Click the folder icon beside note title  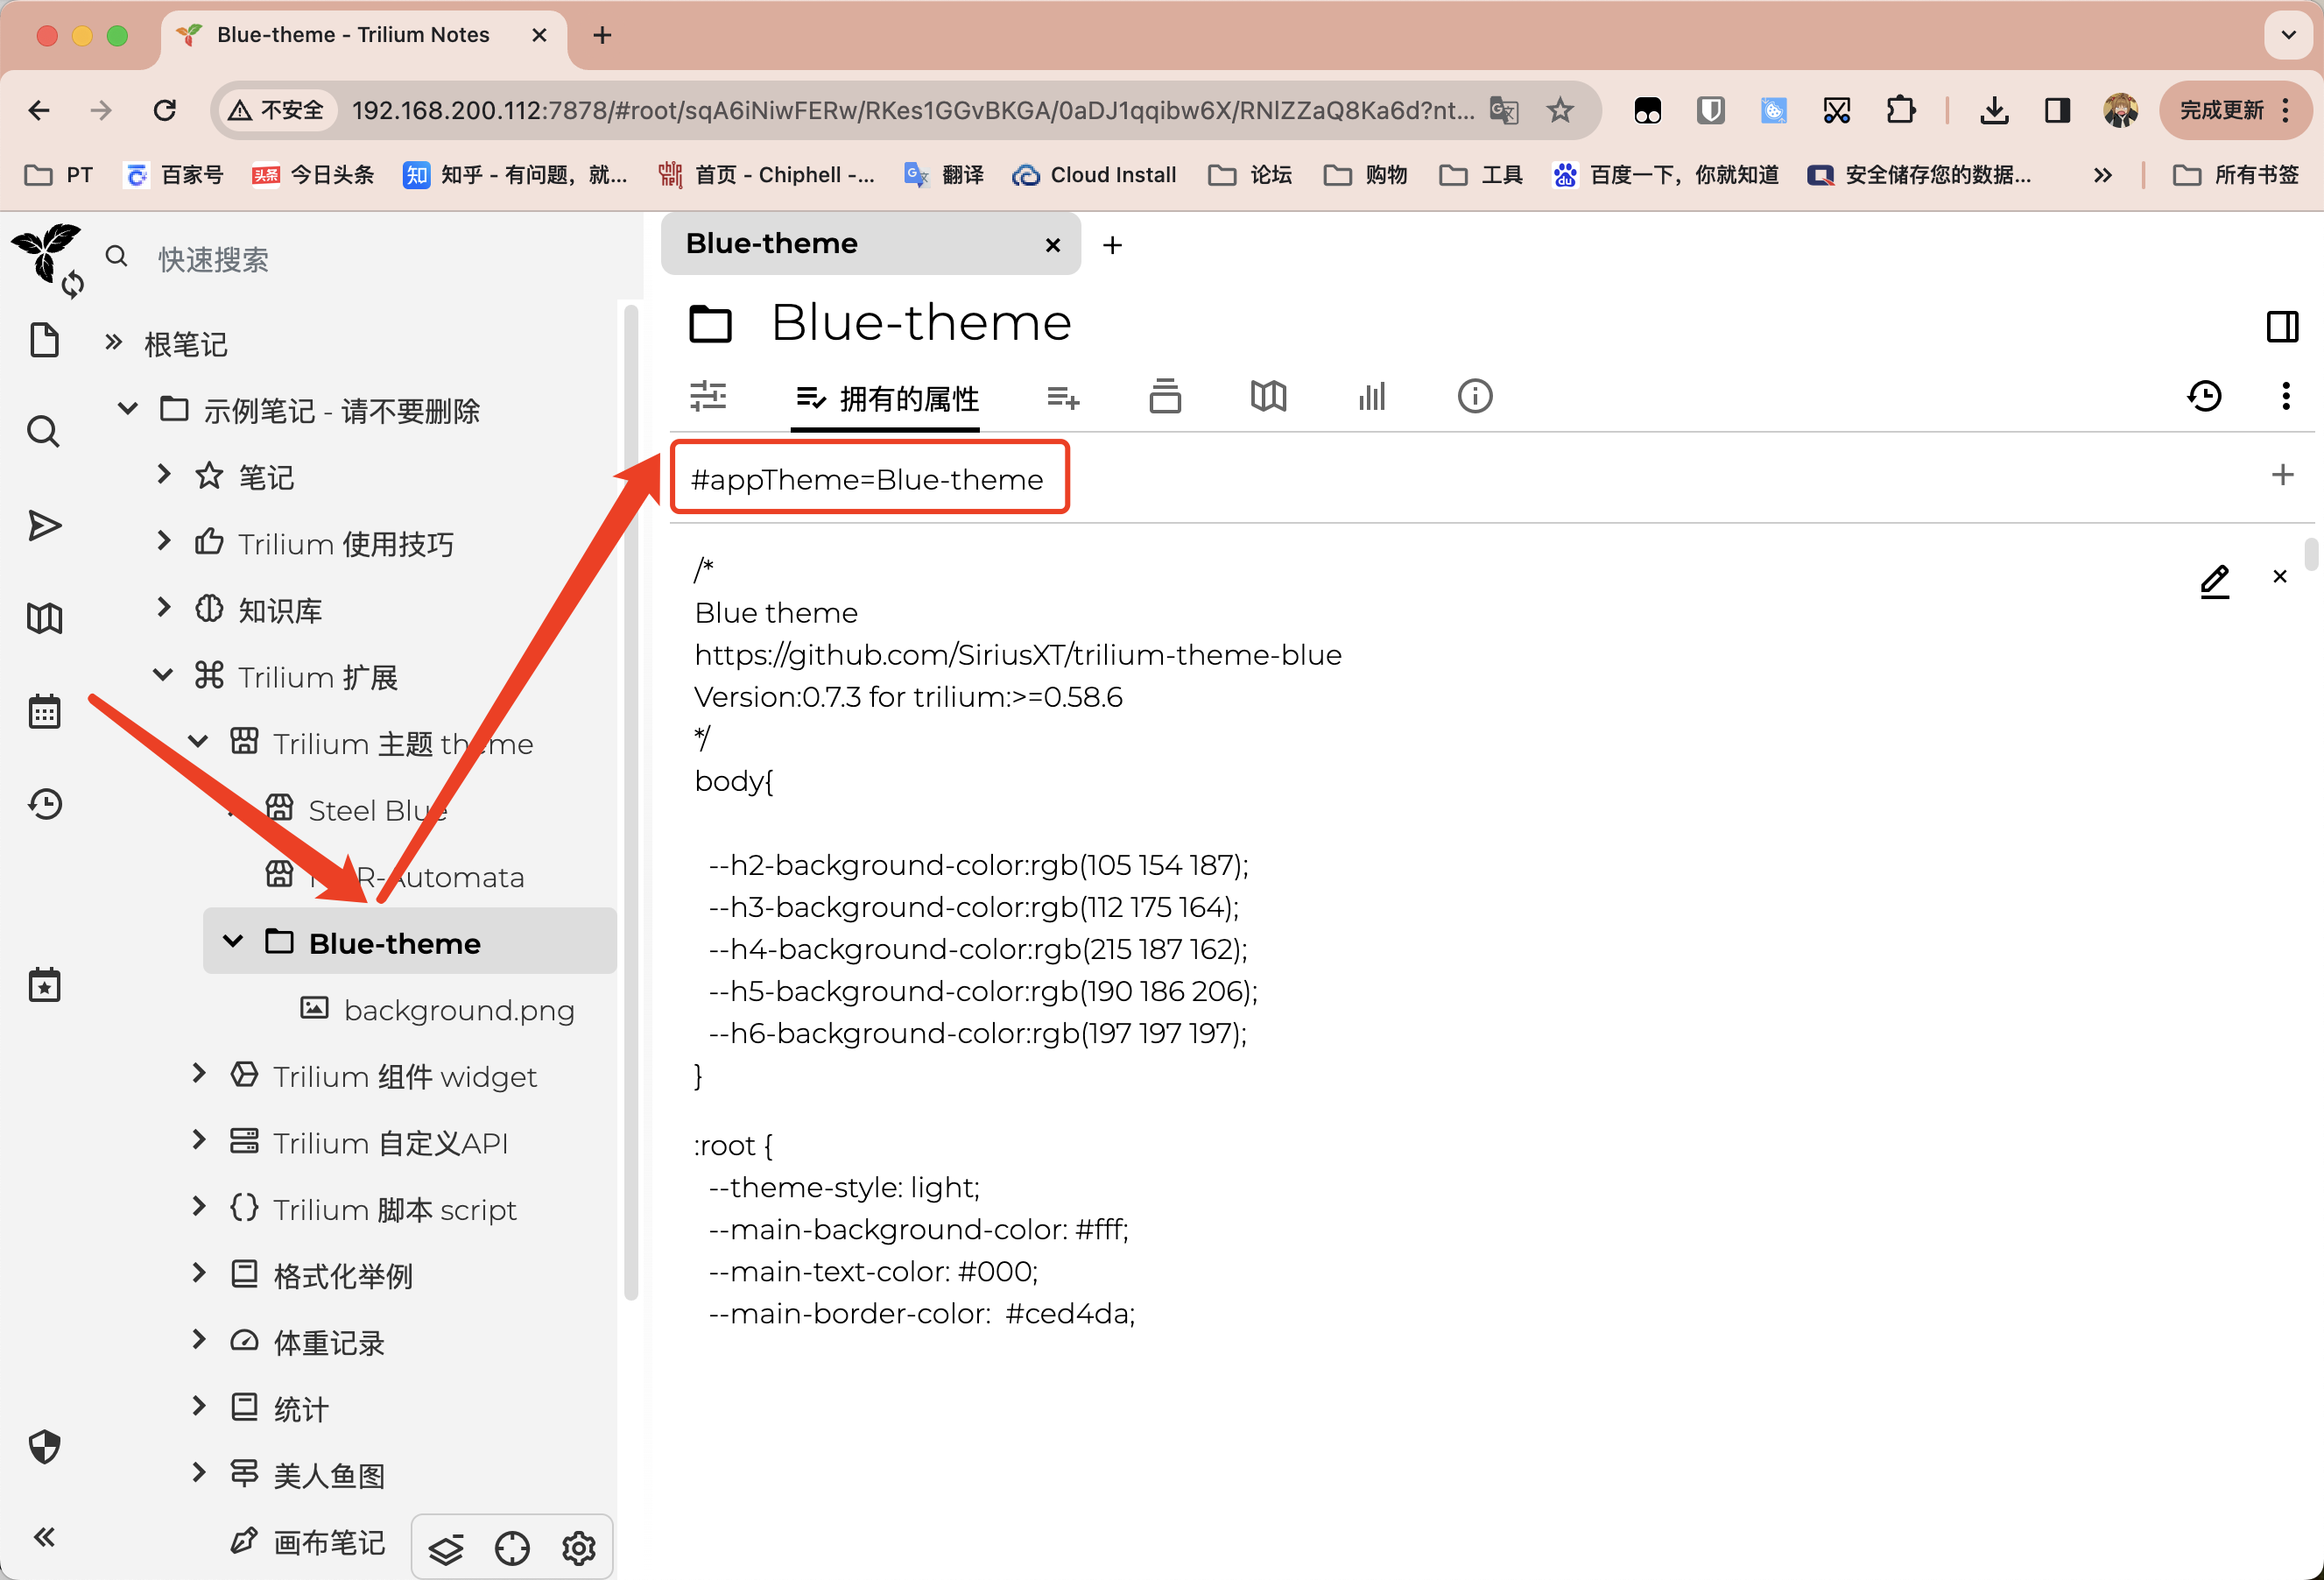pos(710,324)
